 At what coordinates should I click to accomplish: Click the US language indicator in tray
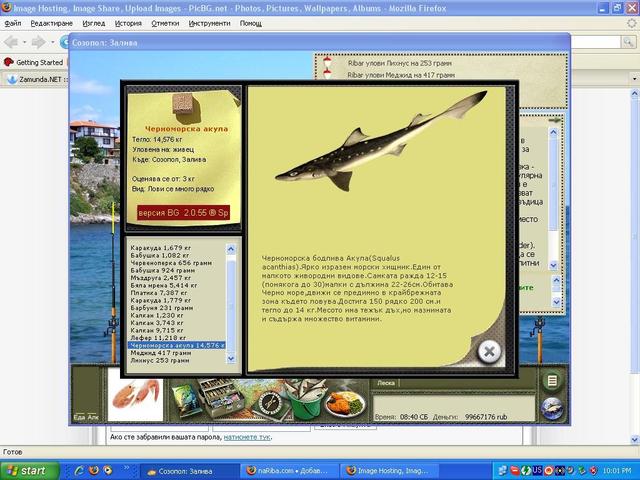tap(537, 470)
